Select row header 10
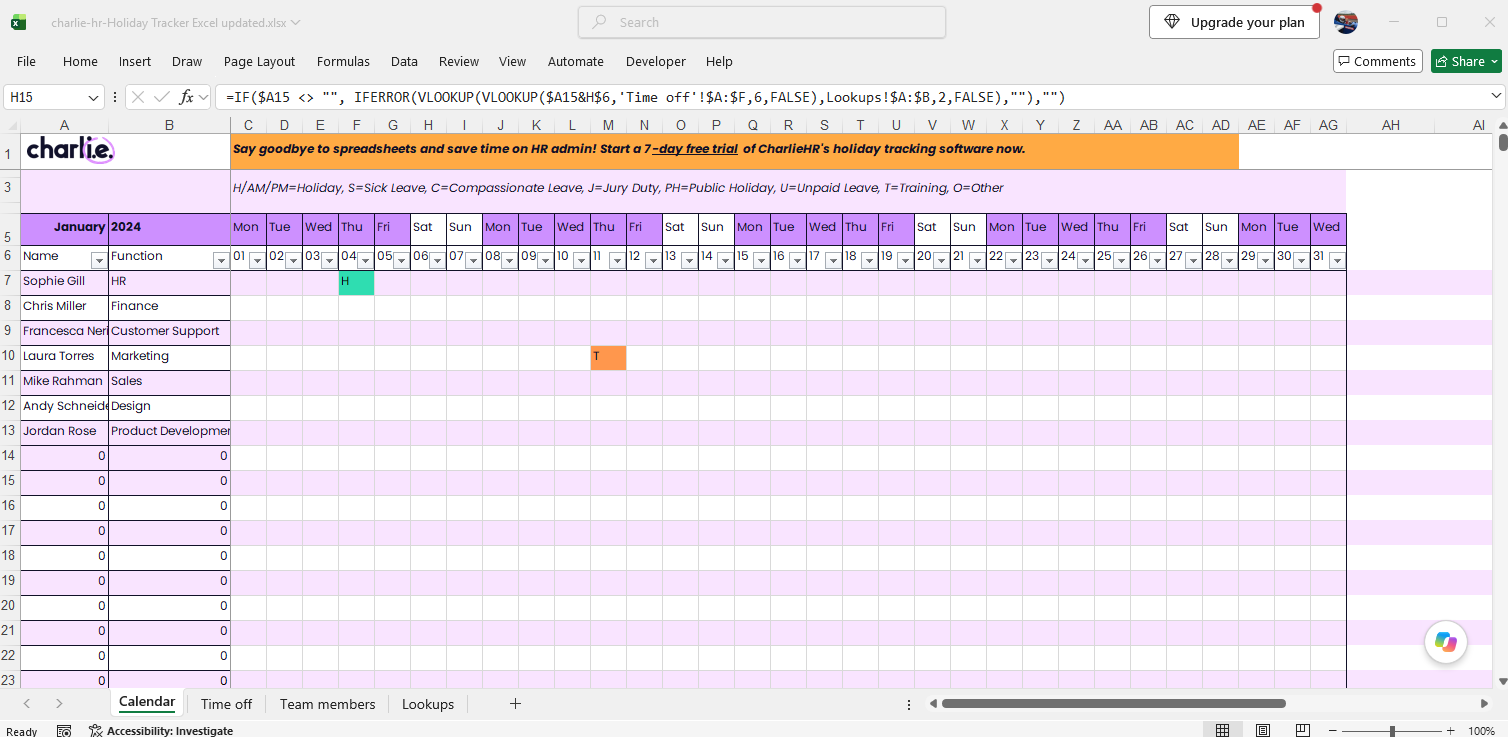This screenshot has height=737, width=1508. click(x=9, y=356)
